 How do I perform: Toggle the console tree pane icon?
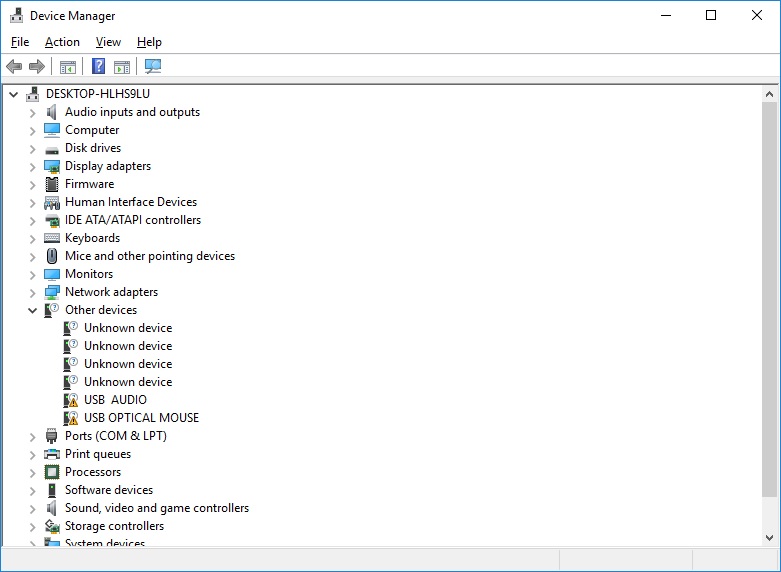68,66
